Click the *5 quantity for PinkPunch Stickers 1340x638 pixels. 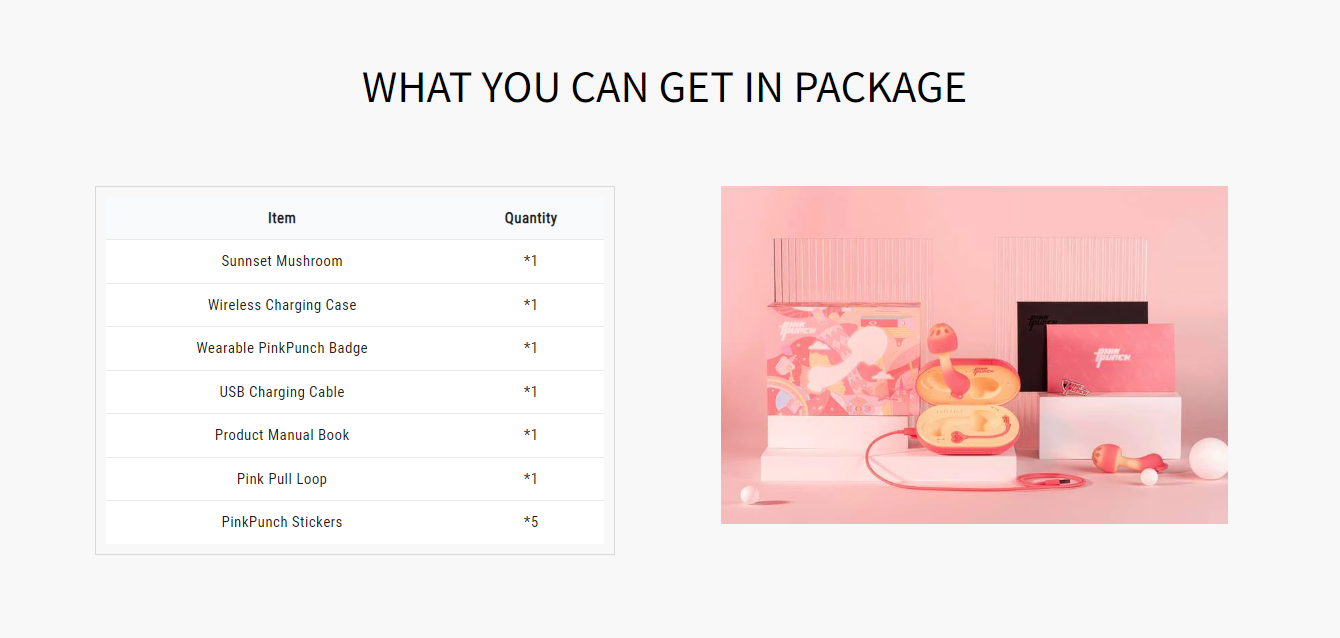tap(530, 522)
